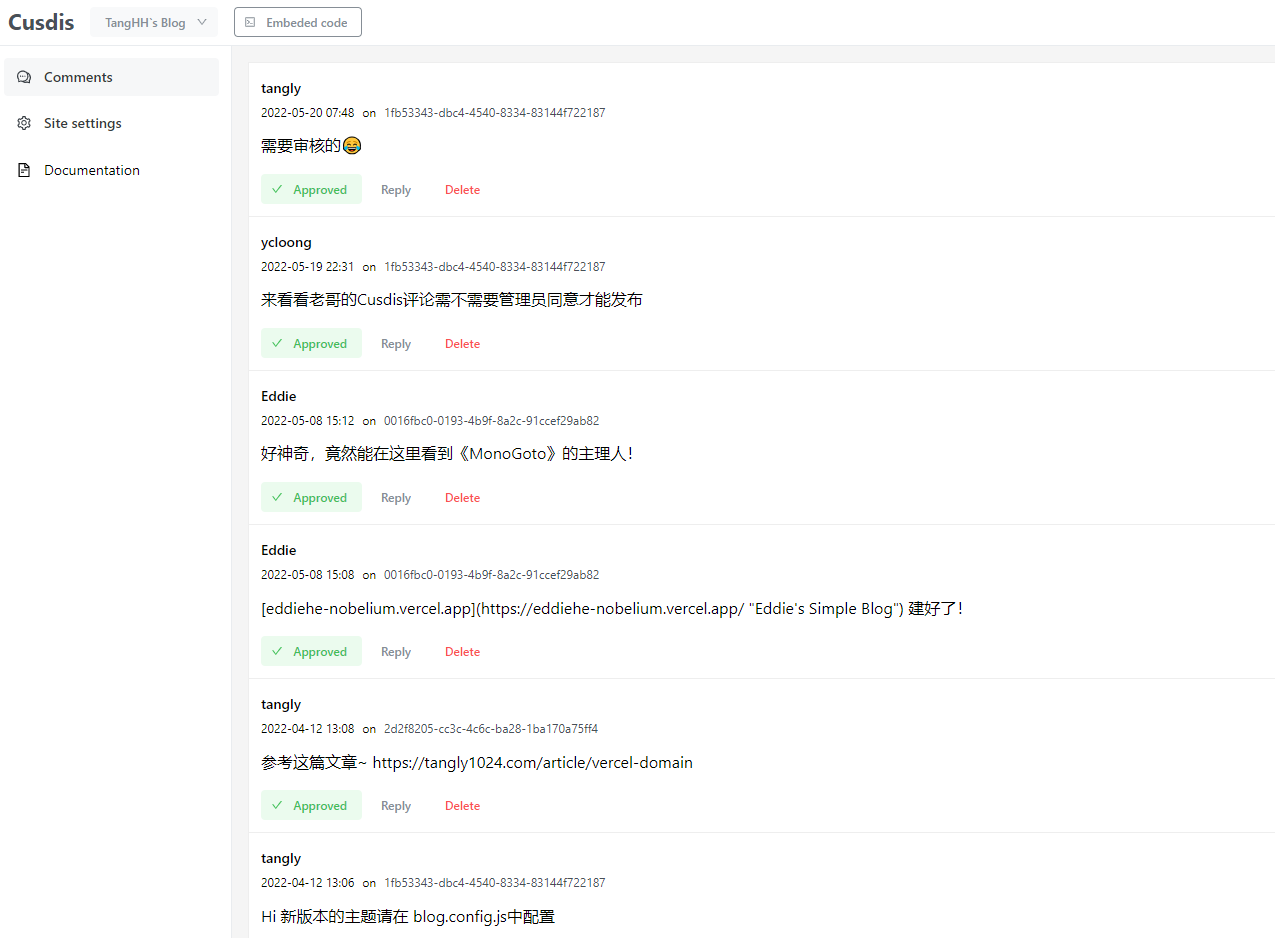
Task: Open page link on Eddie's 15:12 comment
Action: pos(491,421)
